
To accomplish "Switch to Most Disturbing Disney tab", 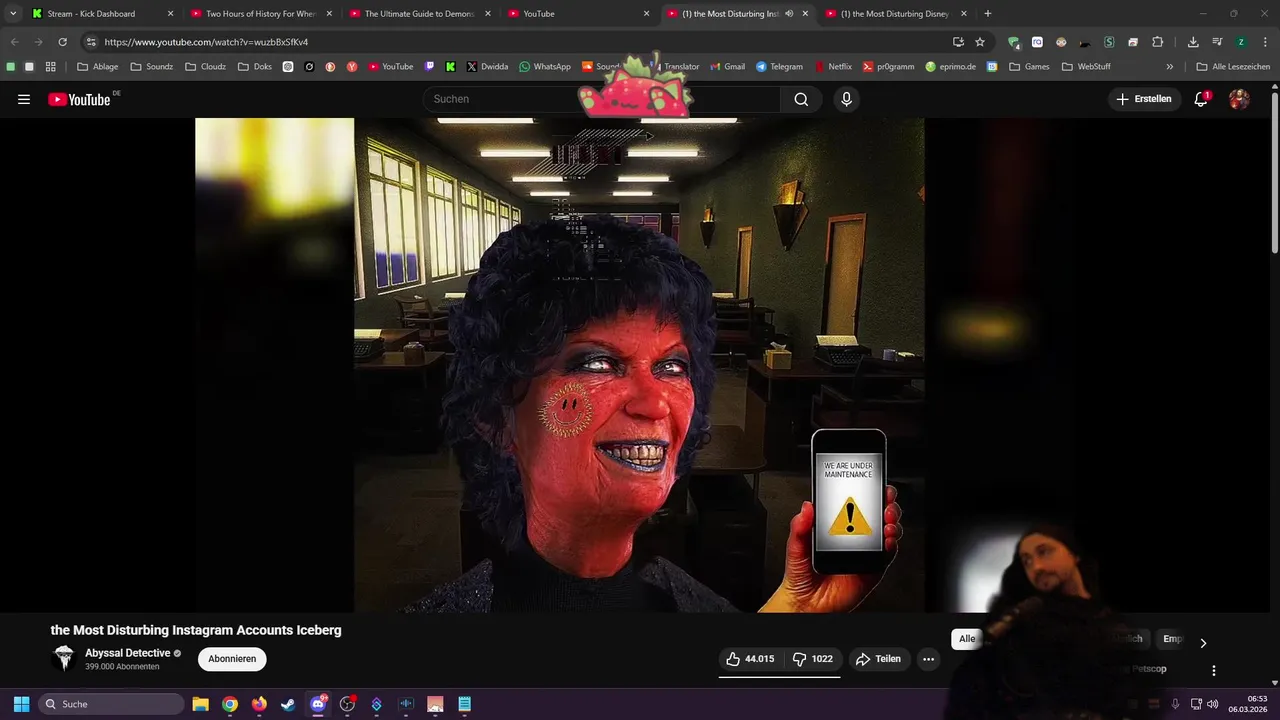I will [896, 14].
